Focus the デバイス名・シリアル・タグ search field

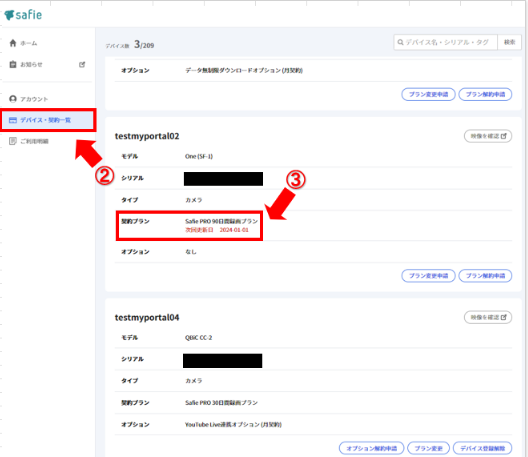coord(446,42)
